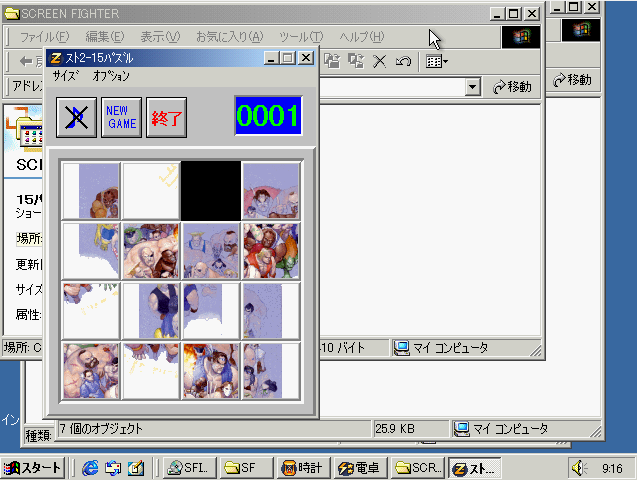Click the second-row tile with Sagat's bald head

[x=151, y=251]
